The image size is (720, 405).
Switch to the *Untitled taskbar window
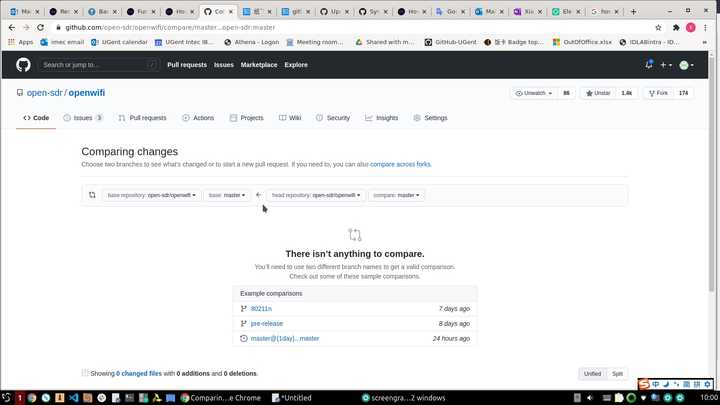tap(291, 398)
